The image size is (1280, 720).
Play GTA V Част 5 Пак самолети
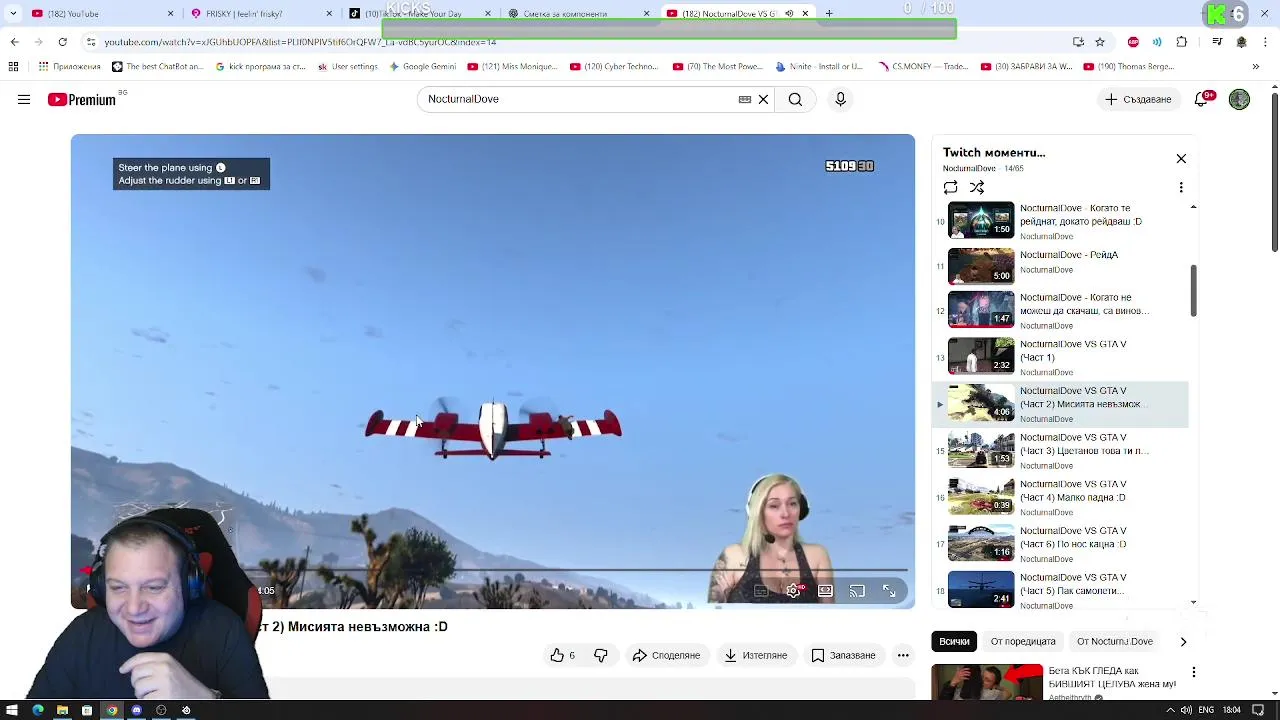click(1060, 590)
